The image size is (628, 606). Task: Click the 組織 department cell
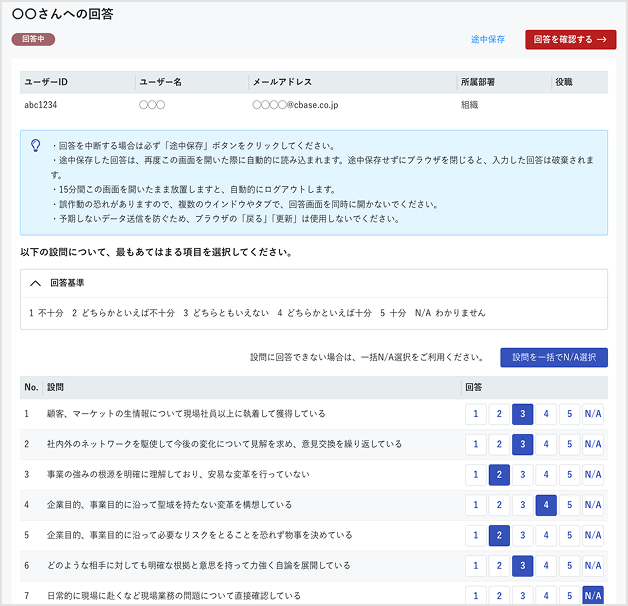(x=469, y=105)
